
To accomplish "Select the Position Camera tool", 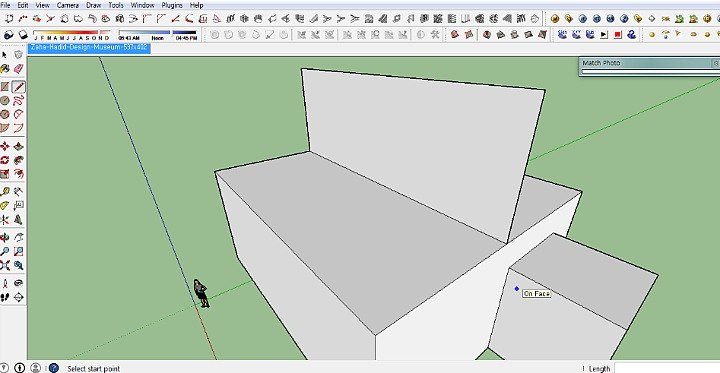I will (5, 283).
